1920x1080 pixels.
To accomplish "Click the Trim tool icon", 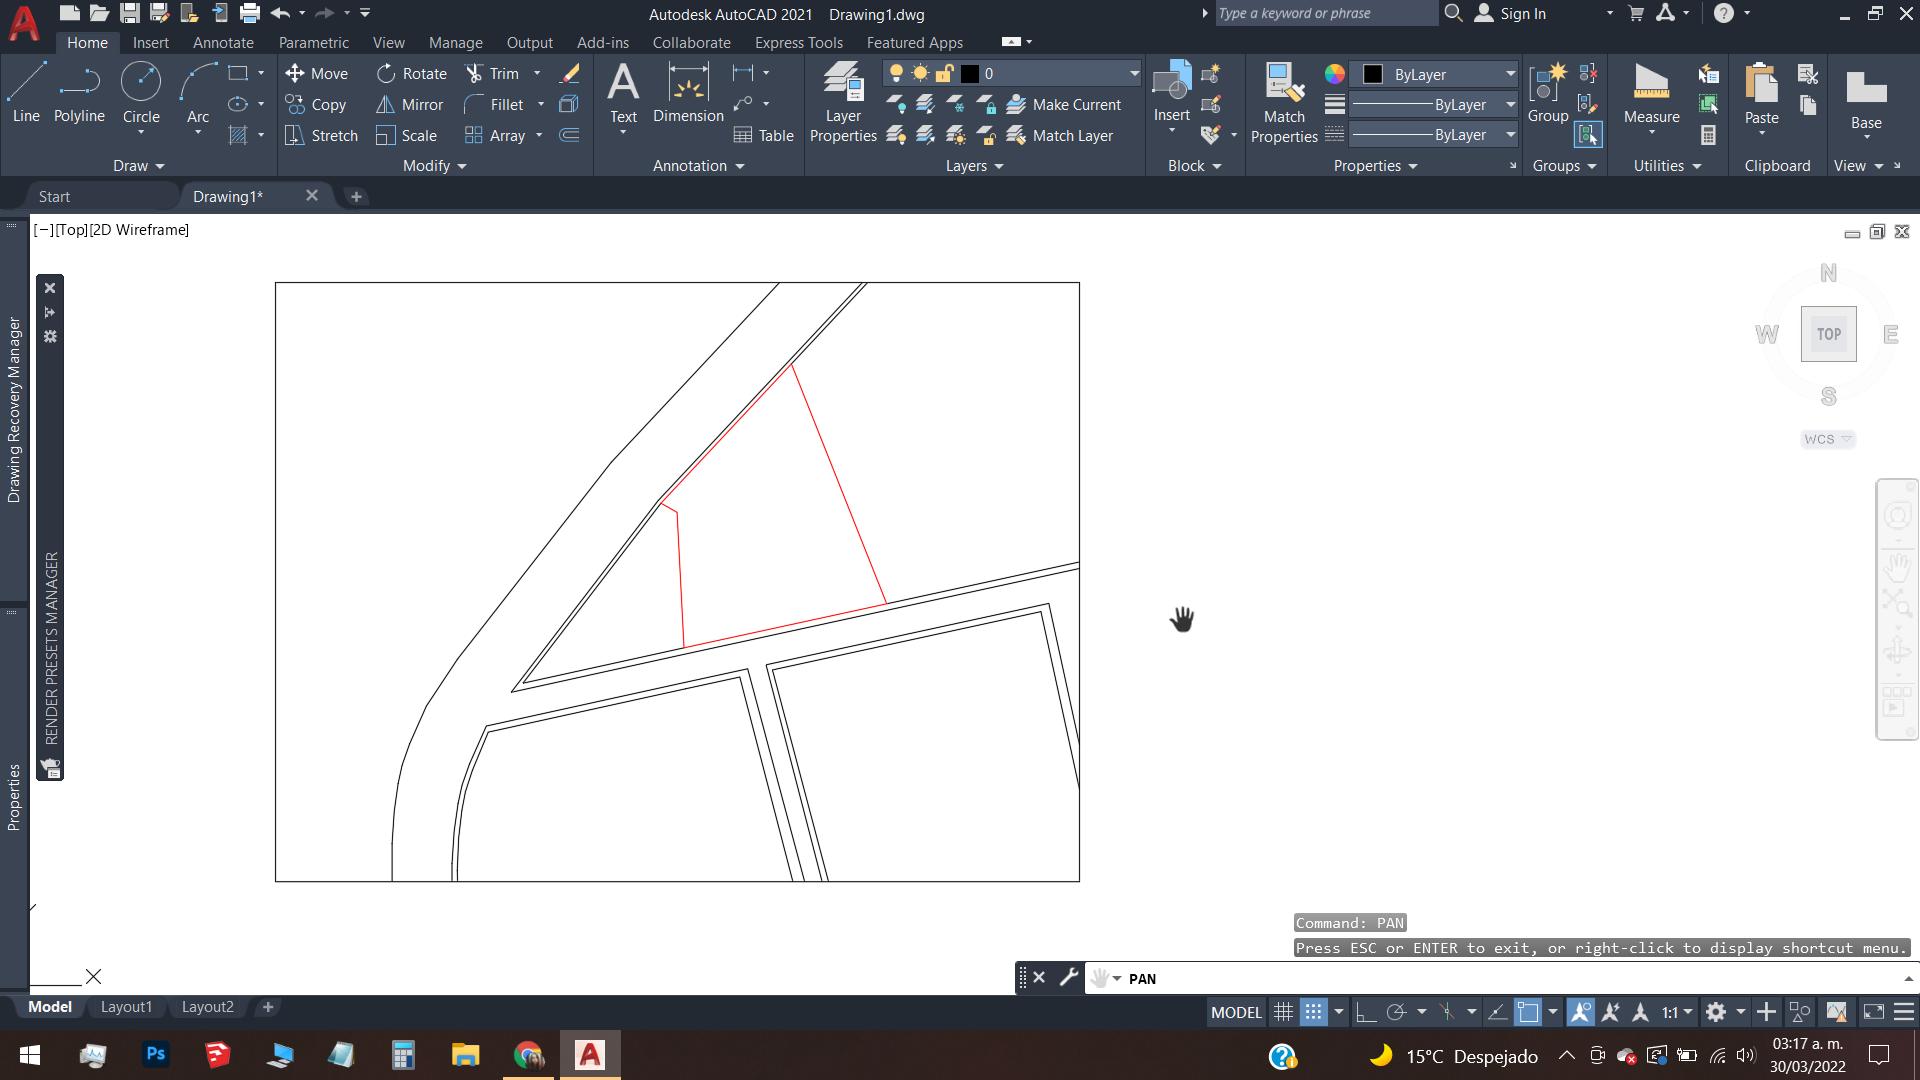I will (x=474, y=73).
